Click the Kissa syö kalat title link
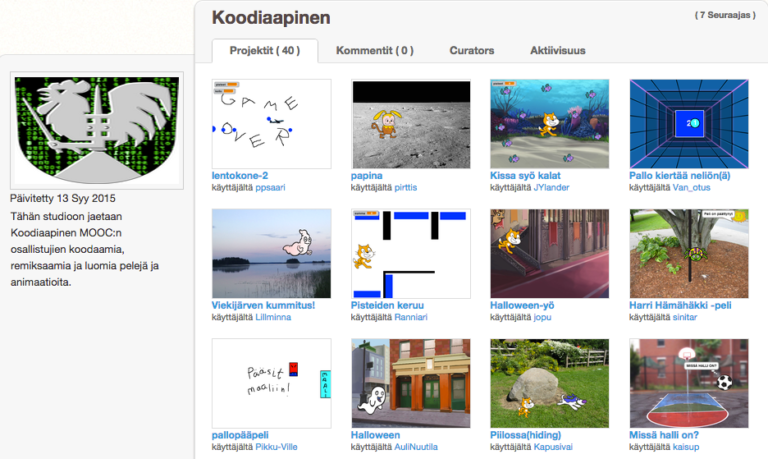This screenshot has width=768, height=459. tap(525, 175)
